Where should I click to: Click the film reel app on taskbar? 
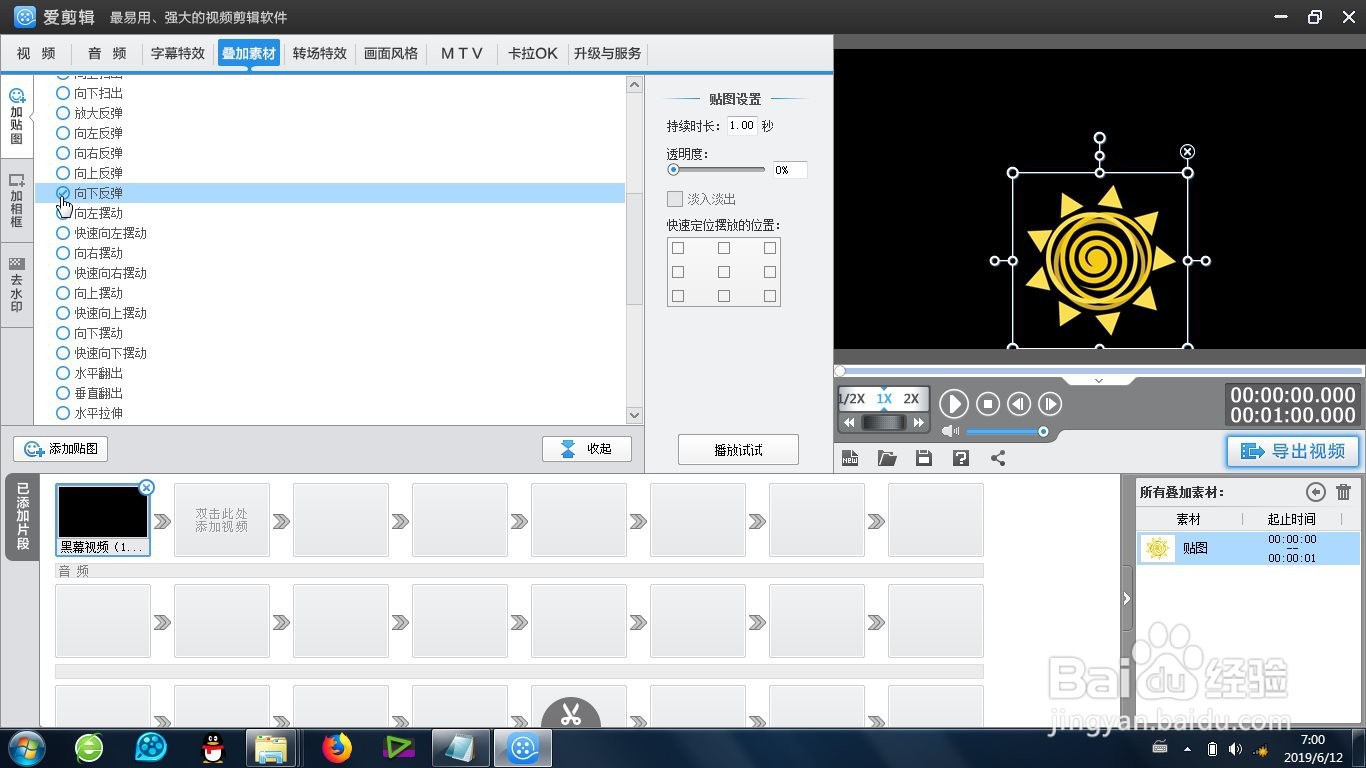[x=151, y=748]
